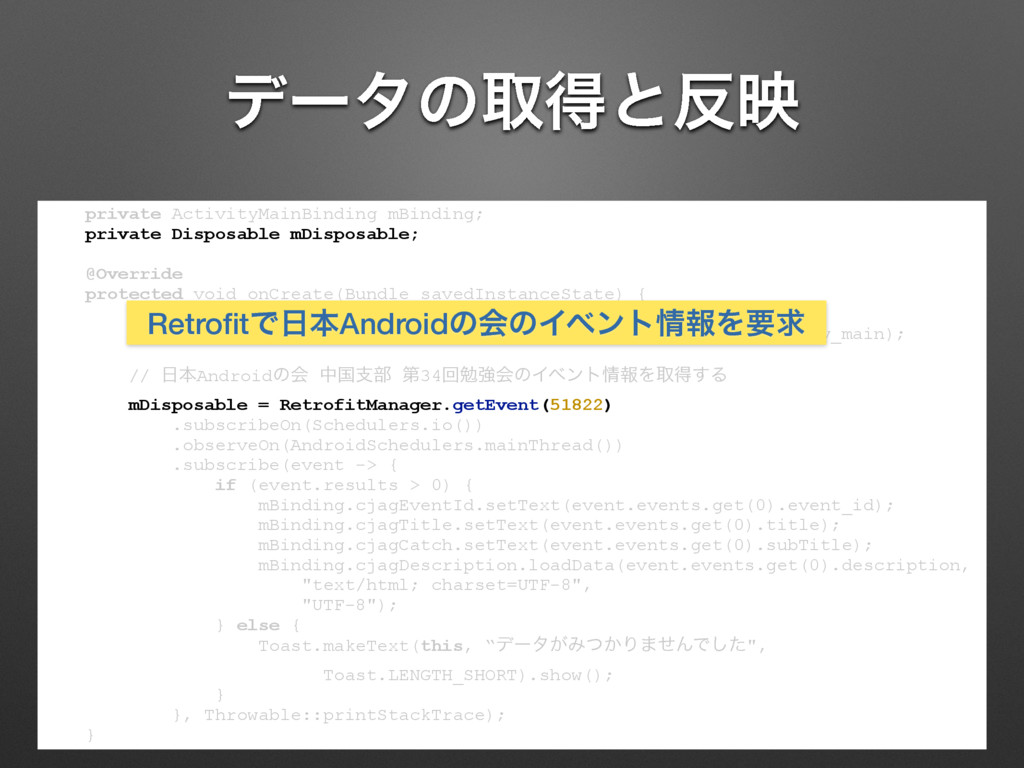The image size is (1024, 768).
Task: Click '}, Throwable::printStackTrace);' line
Action: click(x=338, y=715)
